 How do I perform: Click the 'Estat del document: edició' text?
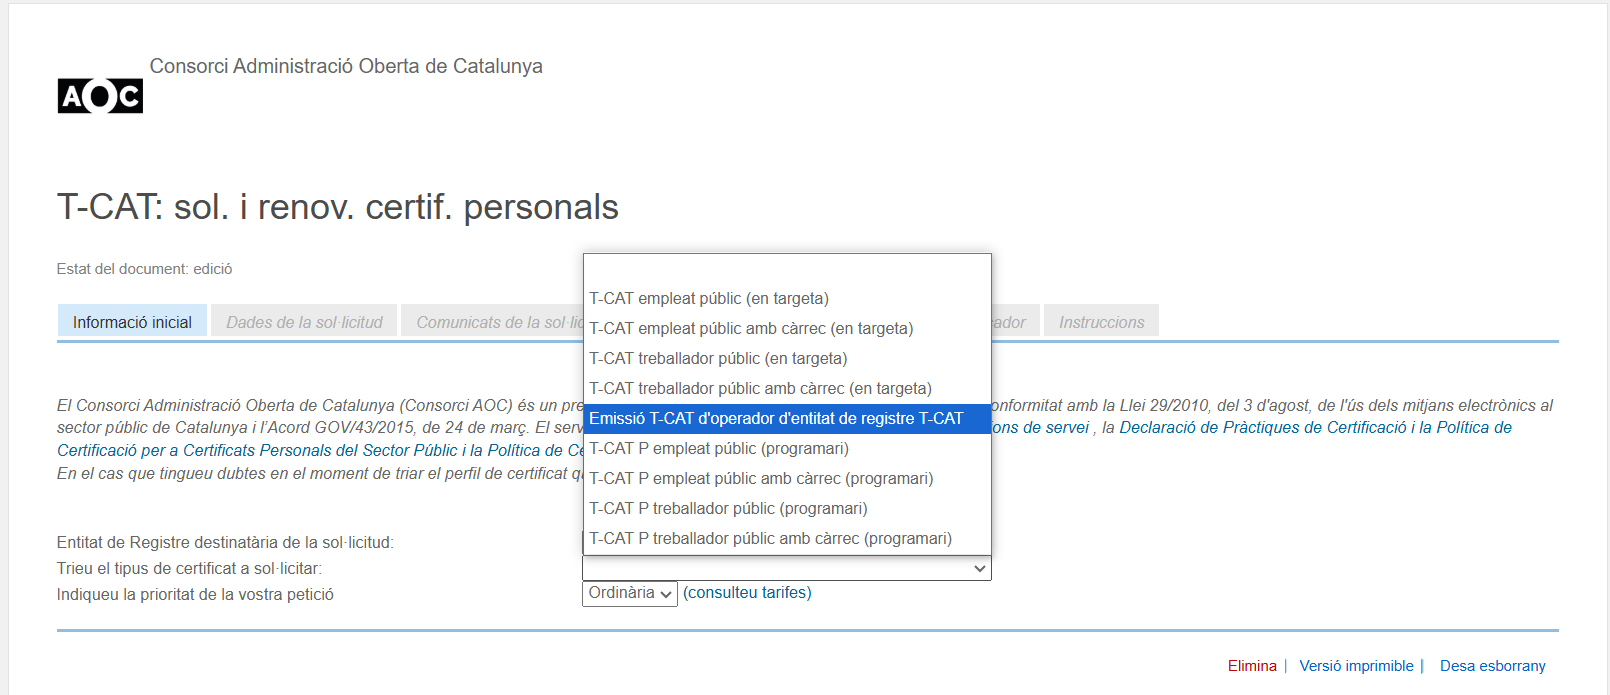pyautogui.click(x=144, y=269)
